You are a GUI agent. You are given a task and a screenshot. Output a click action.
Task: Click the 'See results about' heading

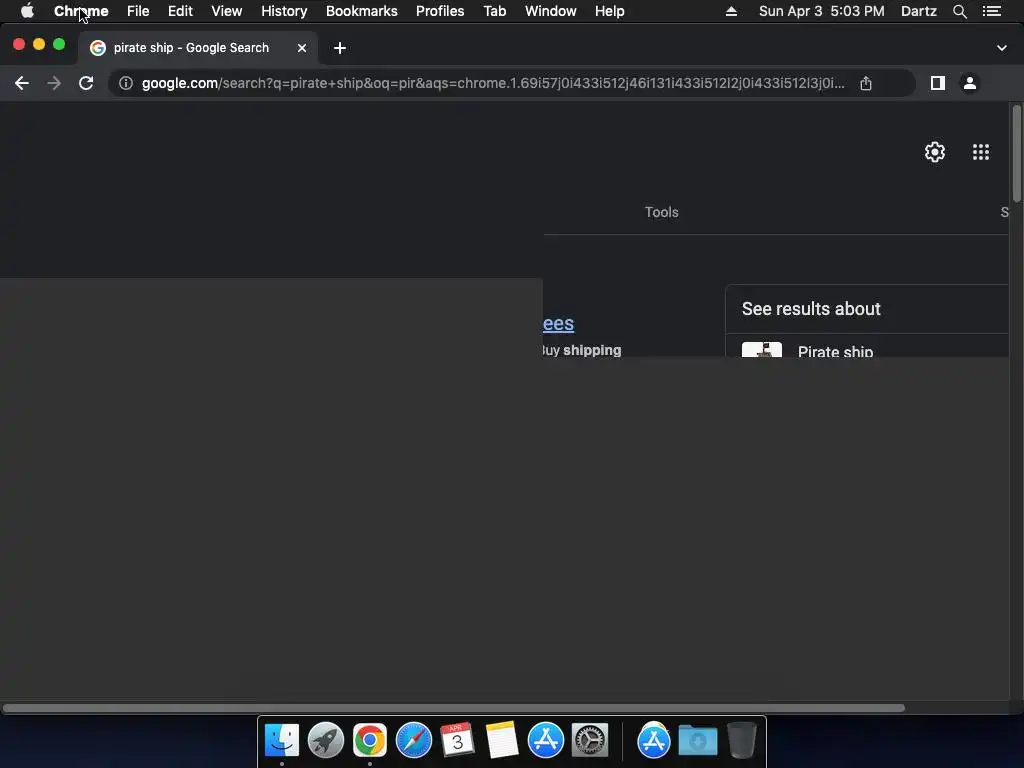coord(811,309)
